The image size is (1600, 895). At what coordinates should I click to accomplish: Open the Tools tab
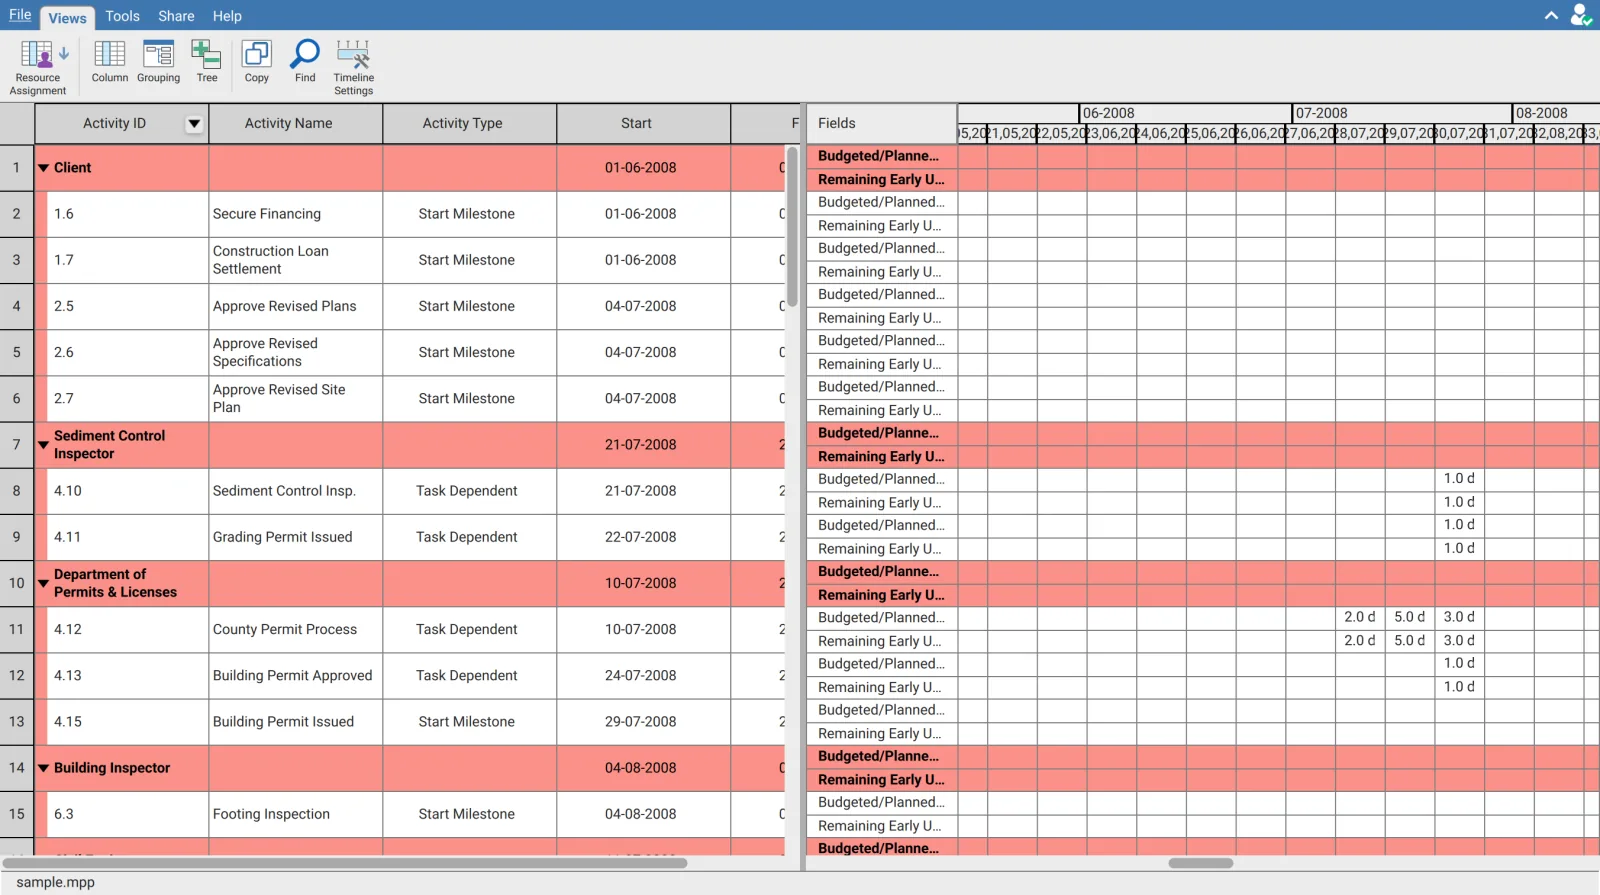tap(122, 16)
